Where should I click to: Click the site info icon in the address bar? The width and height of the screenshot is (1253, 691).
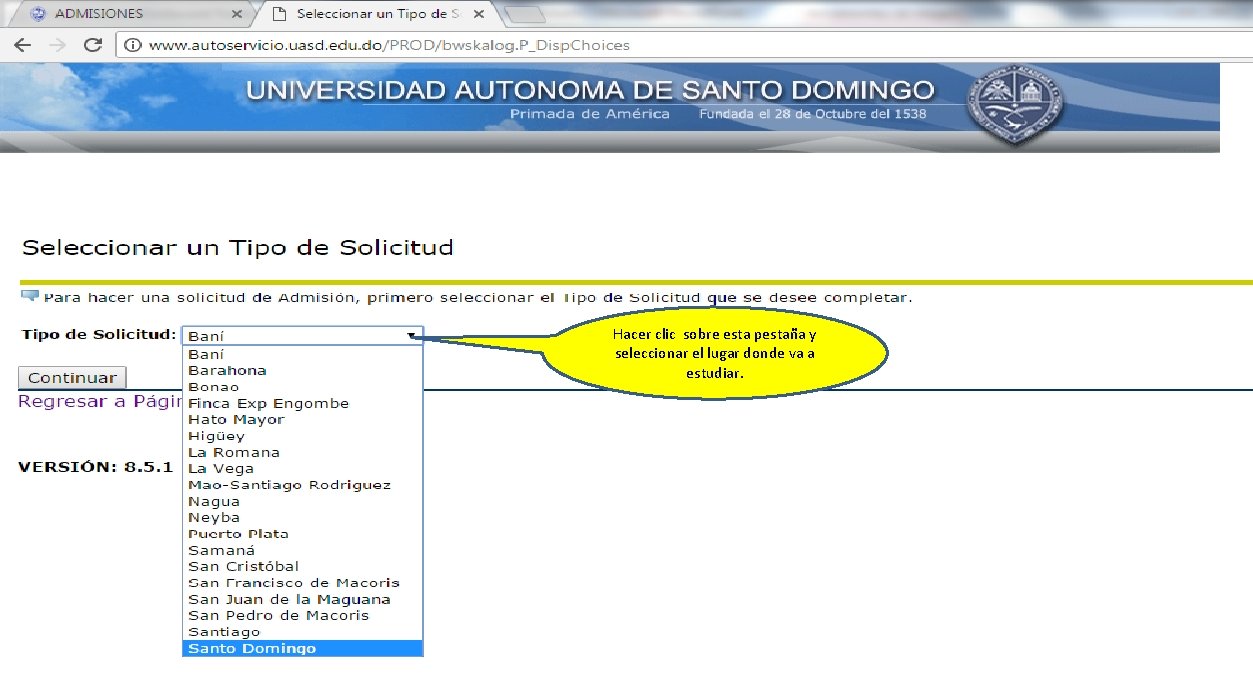click(x=133, y=45)
